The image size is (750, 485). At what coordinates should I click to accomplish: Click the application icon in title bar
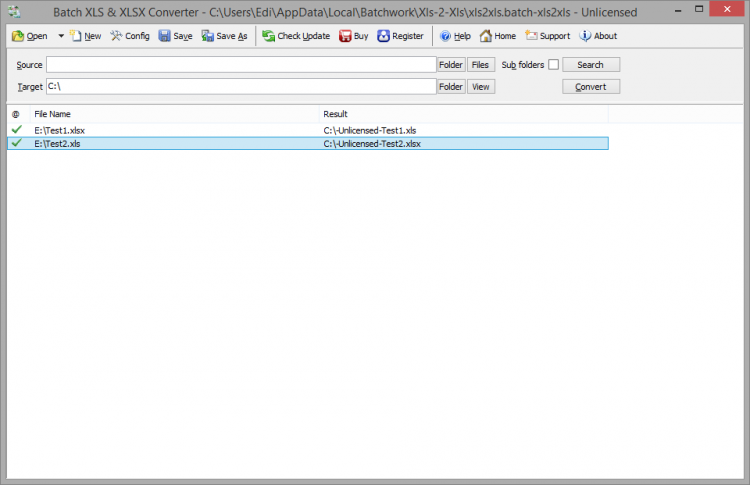pos(14,11)
